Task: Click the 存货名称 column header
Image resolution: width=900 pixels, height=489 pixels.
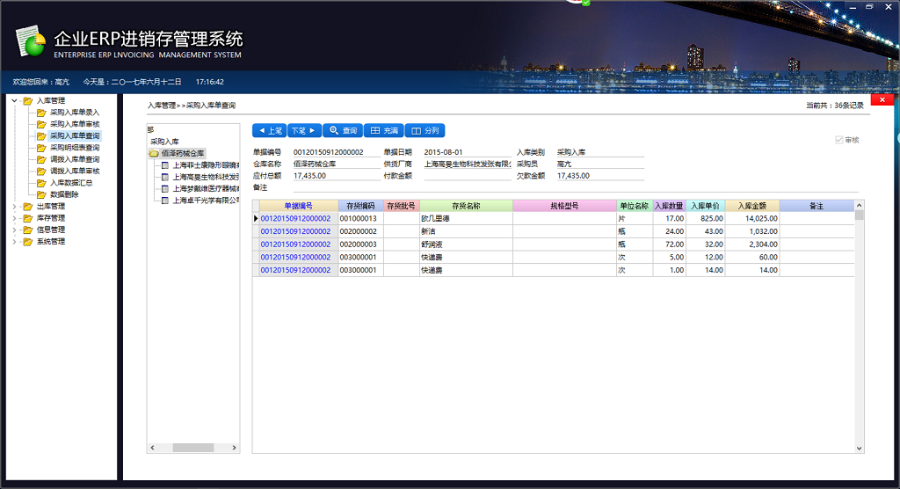Action: (466, 206)
